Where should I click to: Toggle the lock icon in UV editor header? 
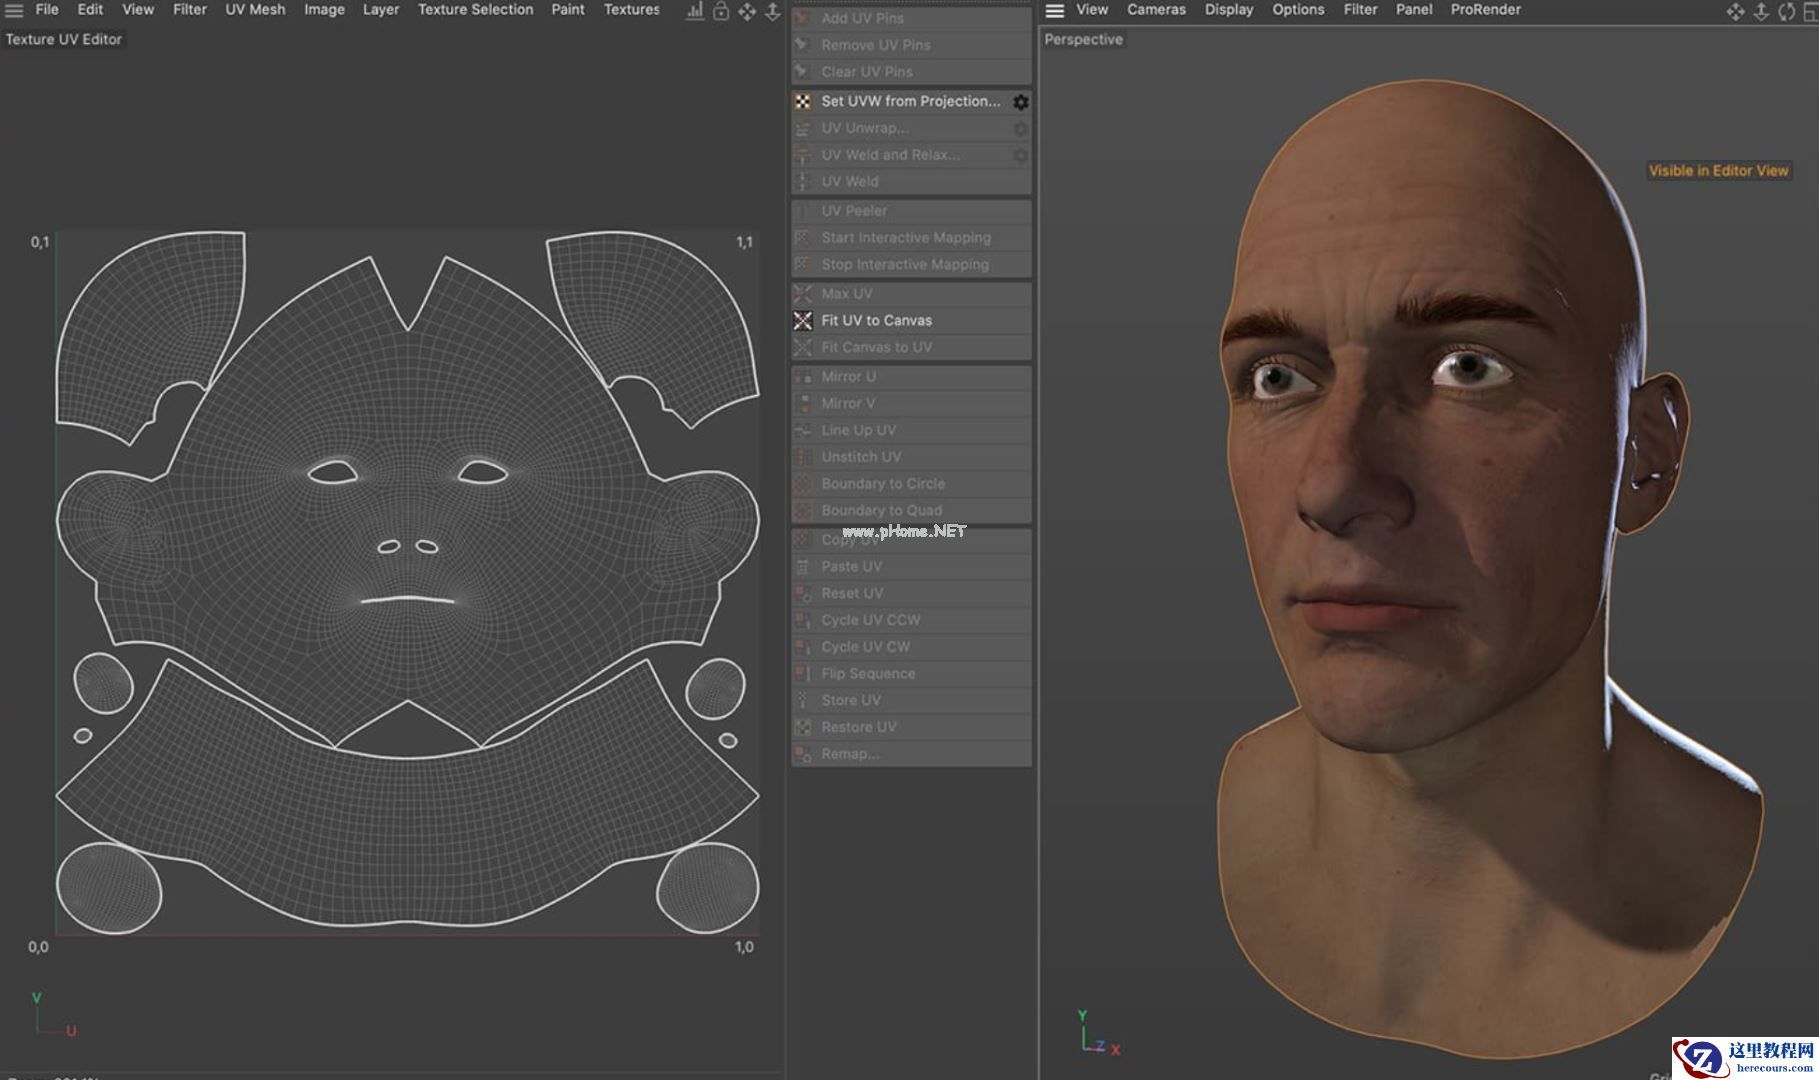tap(720, 11)
